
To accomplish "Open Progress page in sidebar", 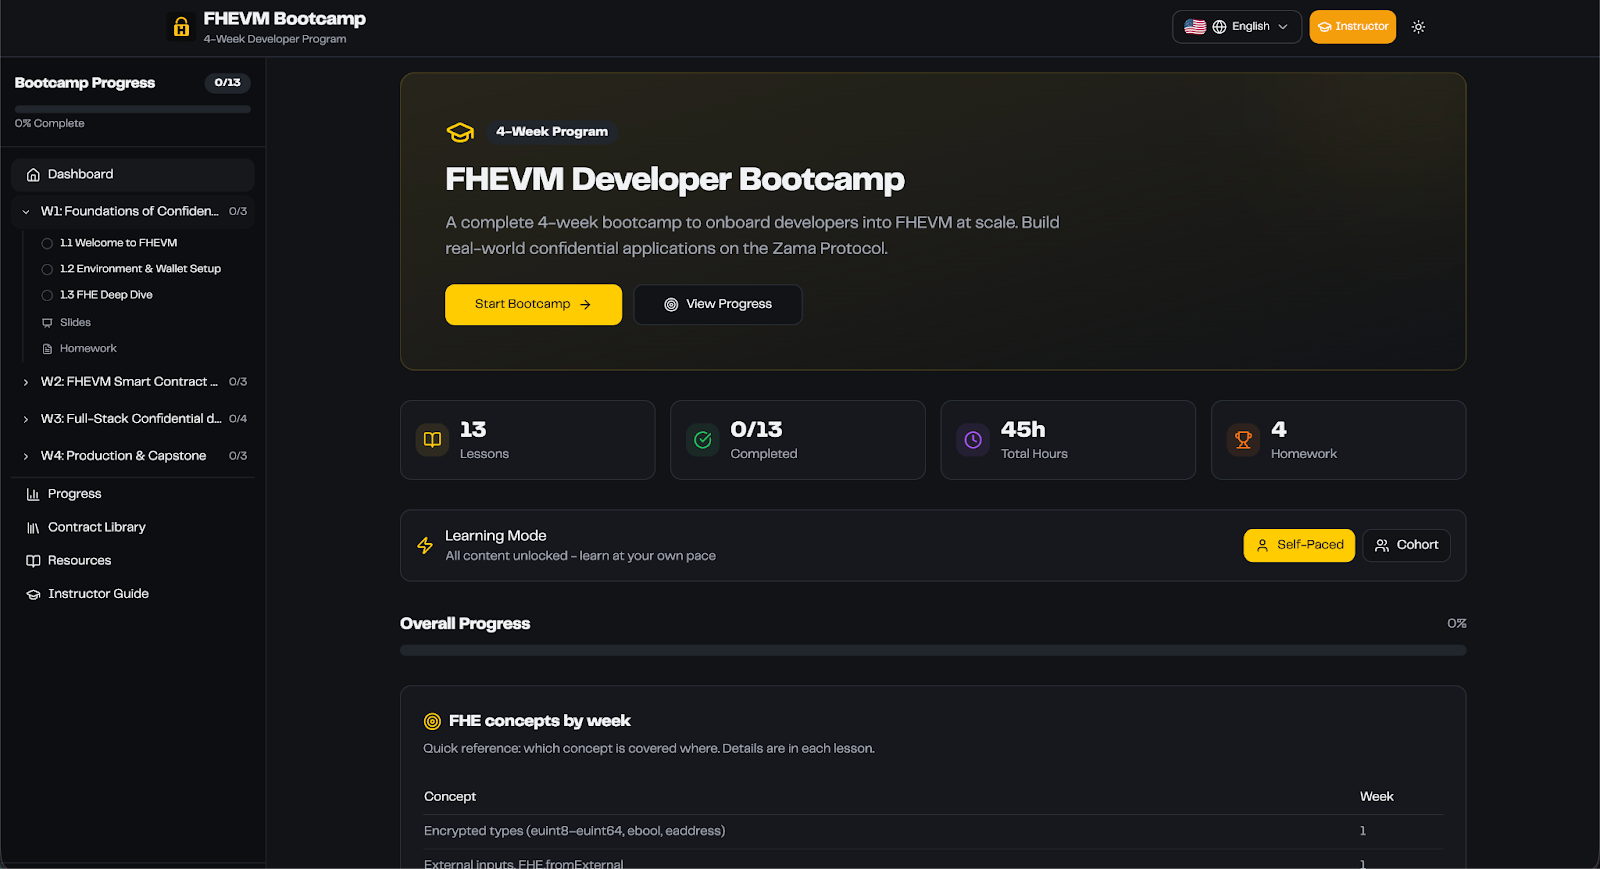I will 133,494.
